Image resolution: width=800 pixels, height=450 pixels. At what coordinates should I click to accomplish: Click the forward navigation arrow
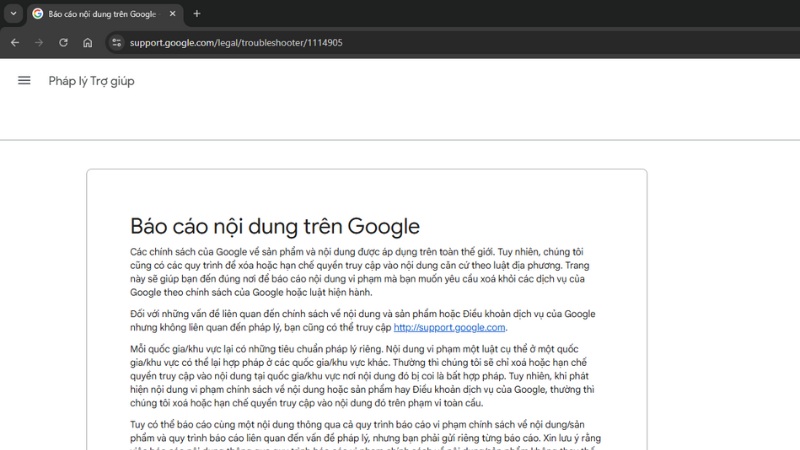39,42
